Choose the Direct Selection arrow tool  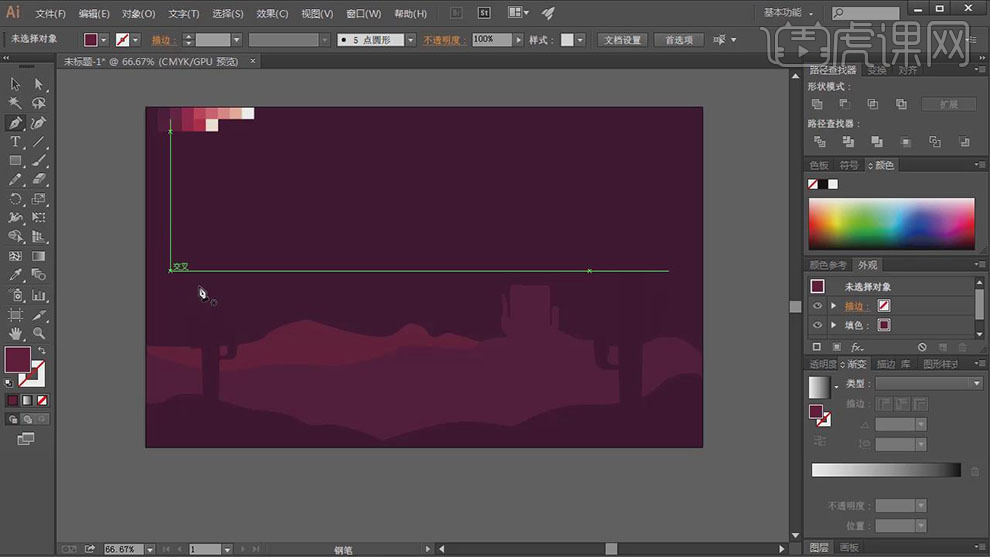click(39, 85)
